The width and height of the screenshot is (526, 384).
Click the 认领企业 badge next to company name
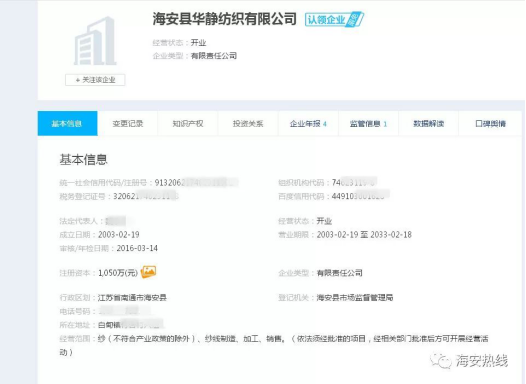point(334,19)
